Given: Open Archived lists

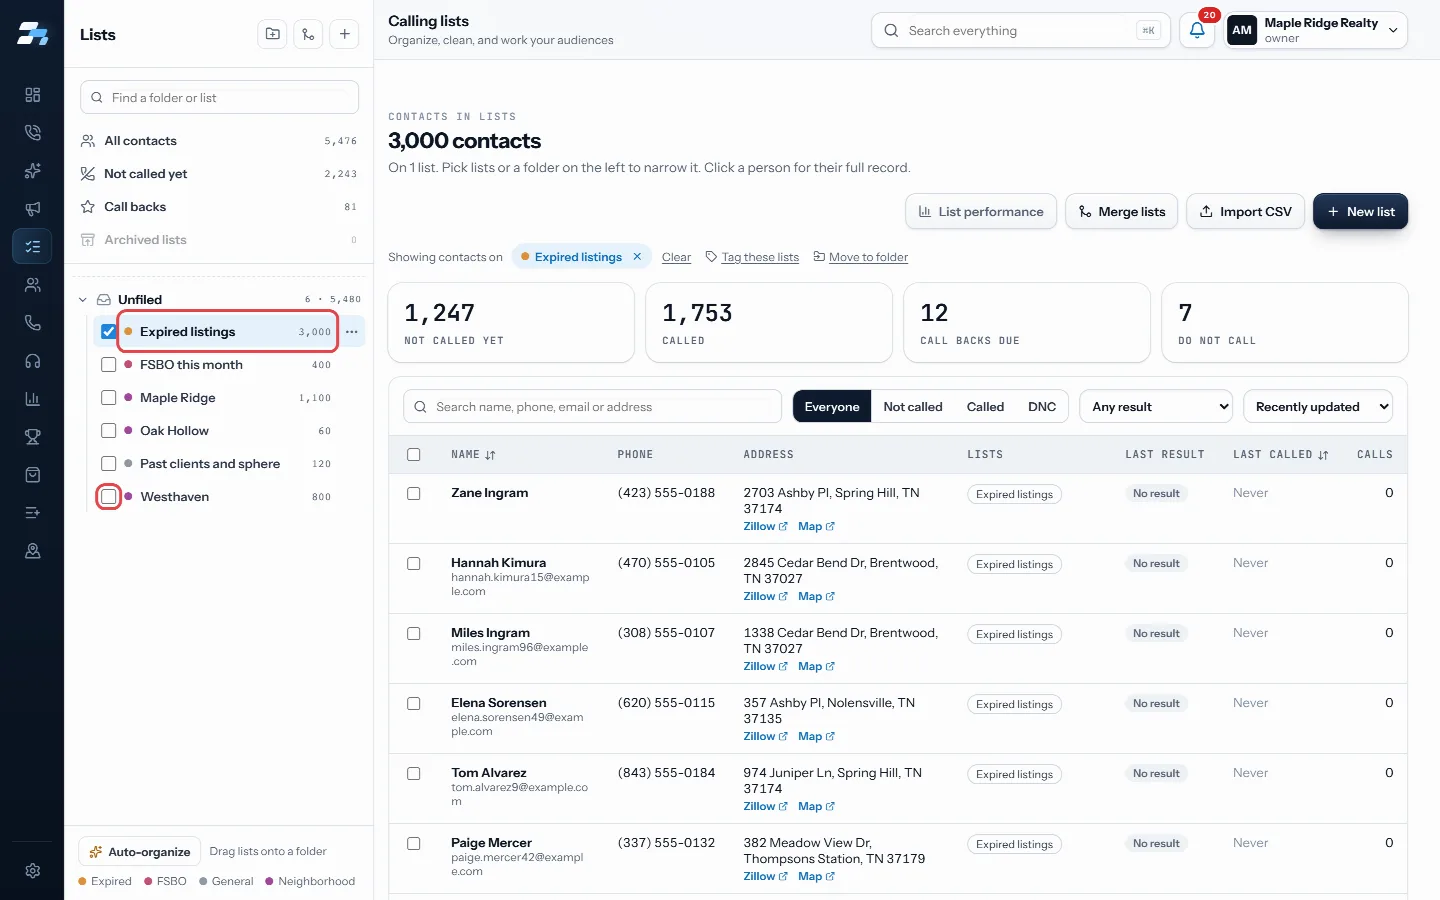Looking at the screenshot, I should (x=219, y=240).
